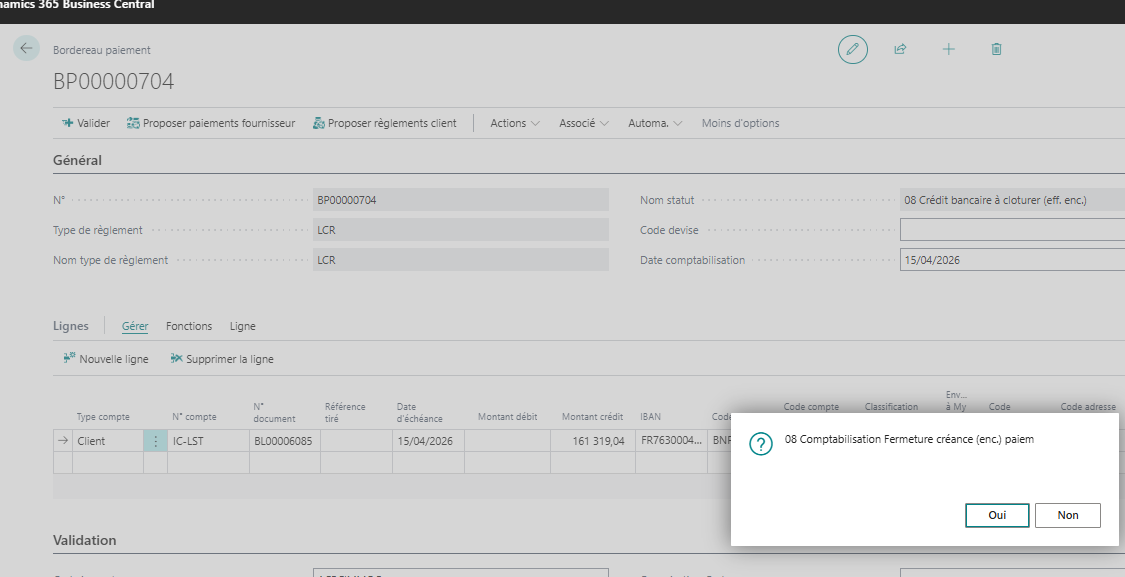Click Proposer règlements client

[384, 123]
